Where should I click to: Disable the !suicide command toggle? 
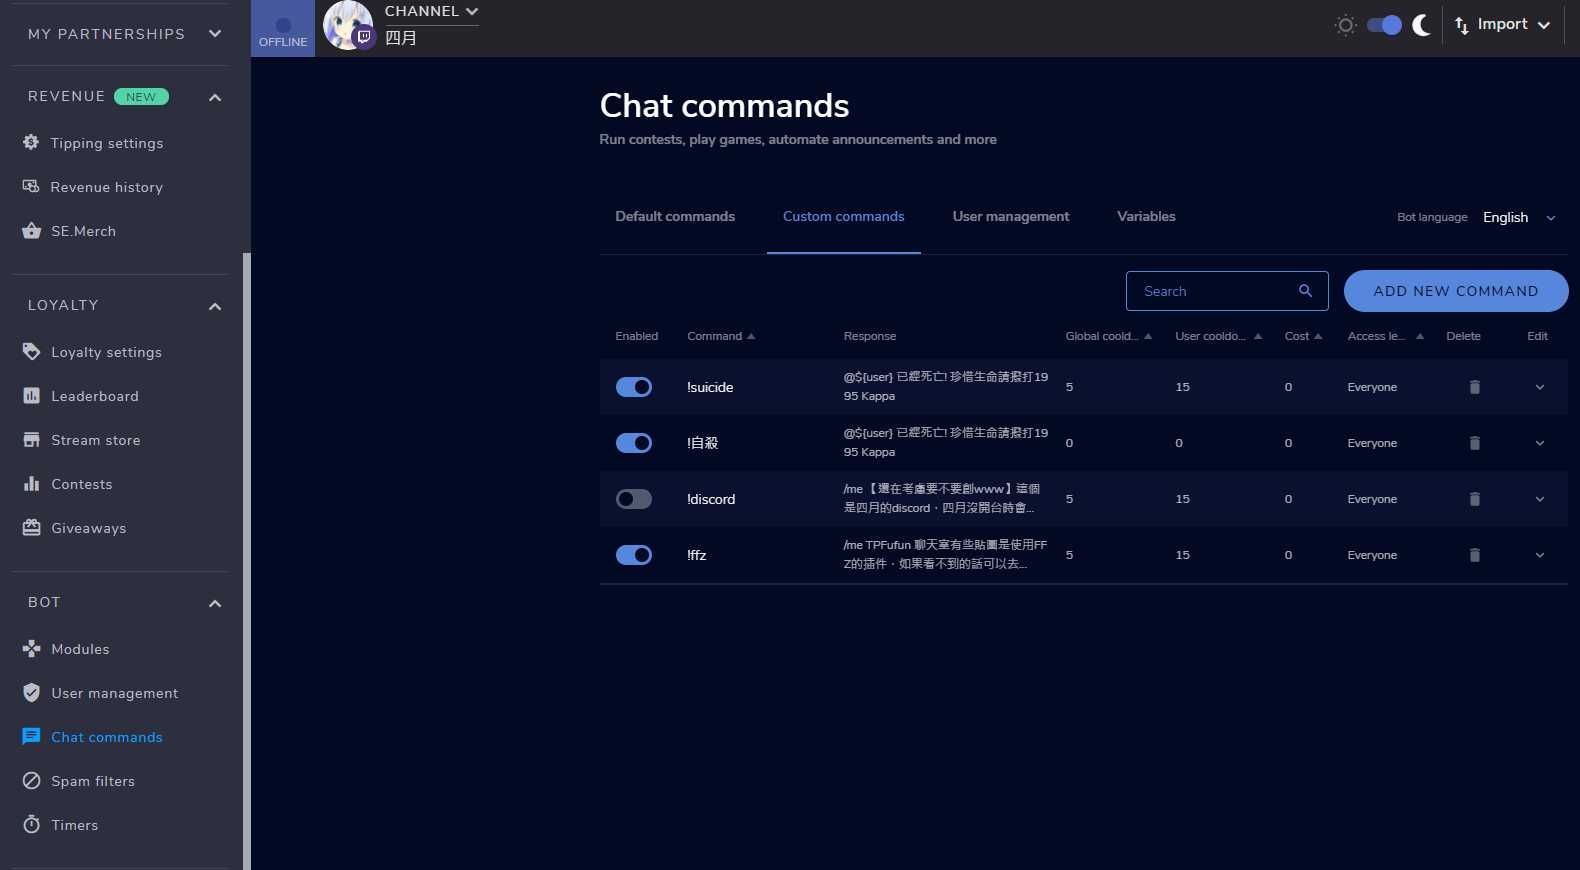point(634,387)
